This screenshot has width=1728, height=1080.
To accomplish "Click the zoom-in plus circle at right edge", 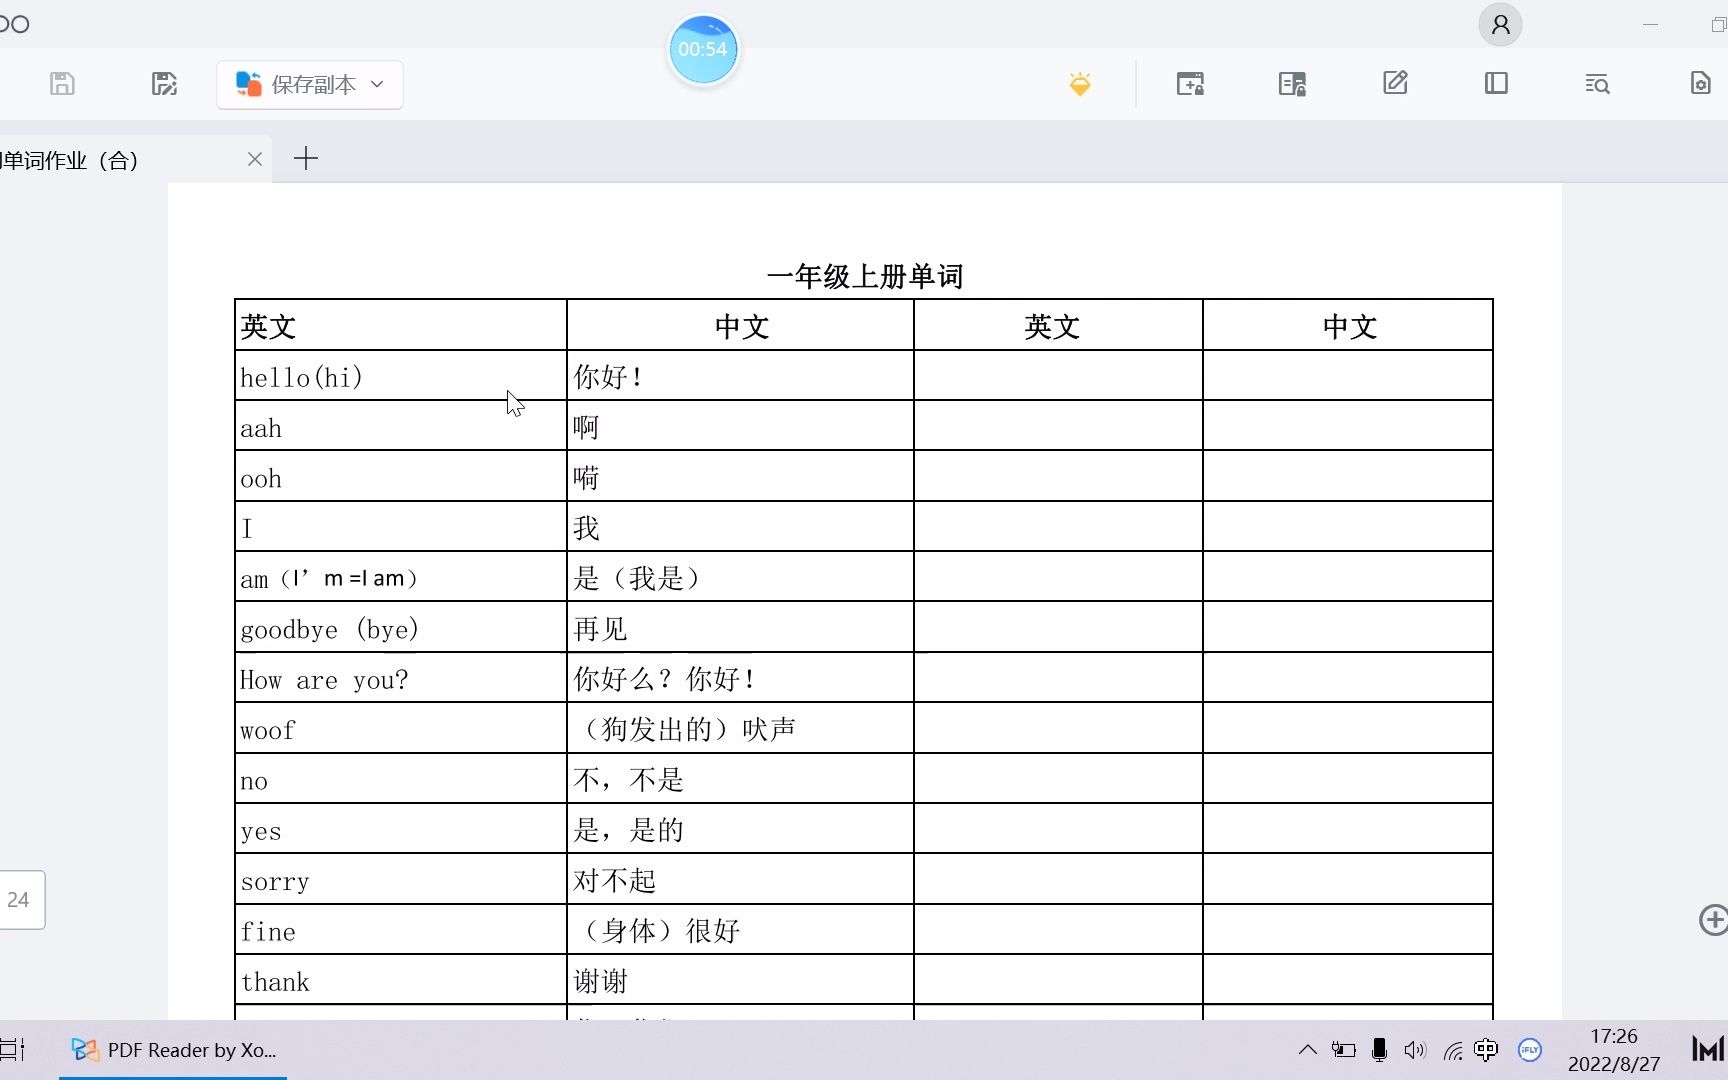I will coord(1713,920).
